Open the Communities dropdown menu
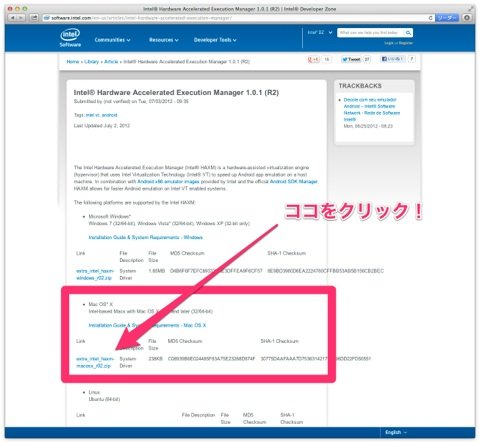This screenshot has height=443, width=480. click(x=112, y=40)
